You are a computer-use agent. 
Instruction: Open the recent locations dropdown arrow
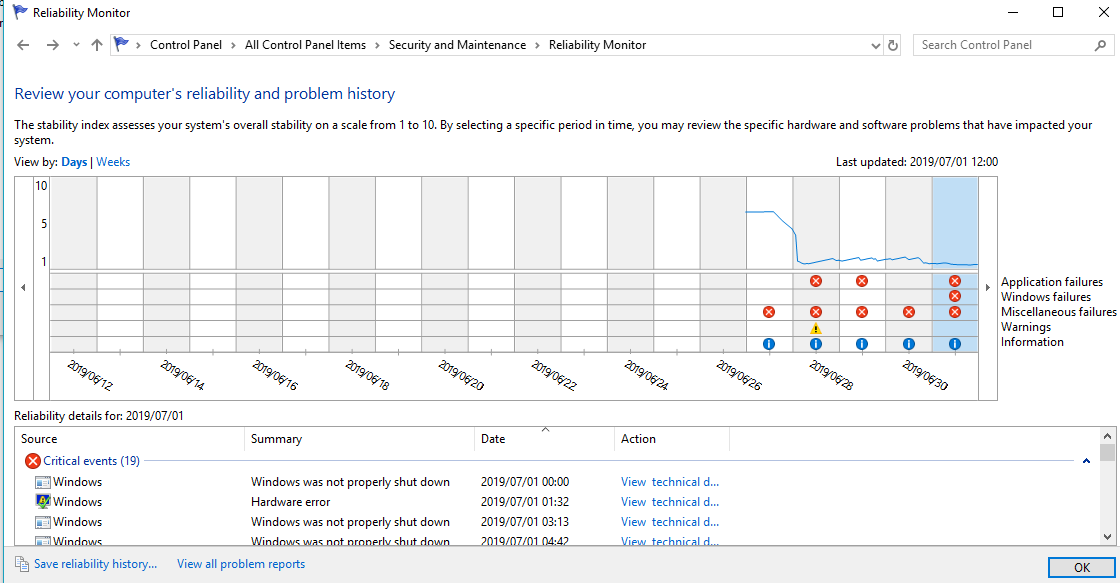(76, 45)
